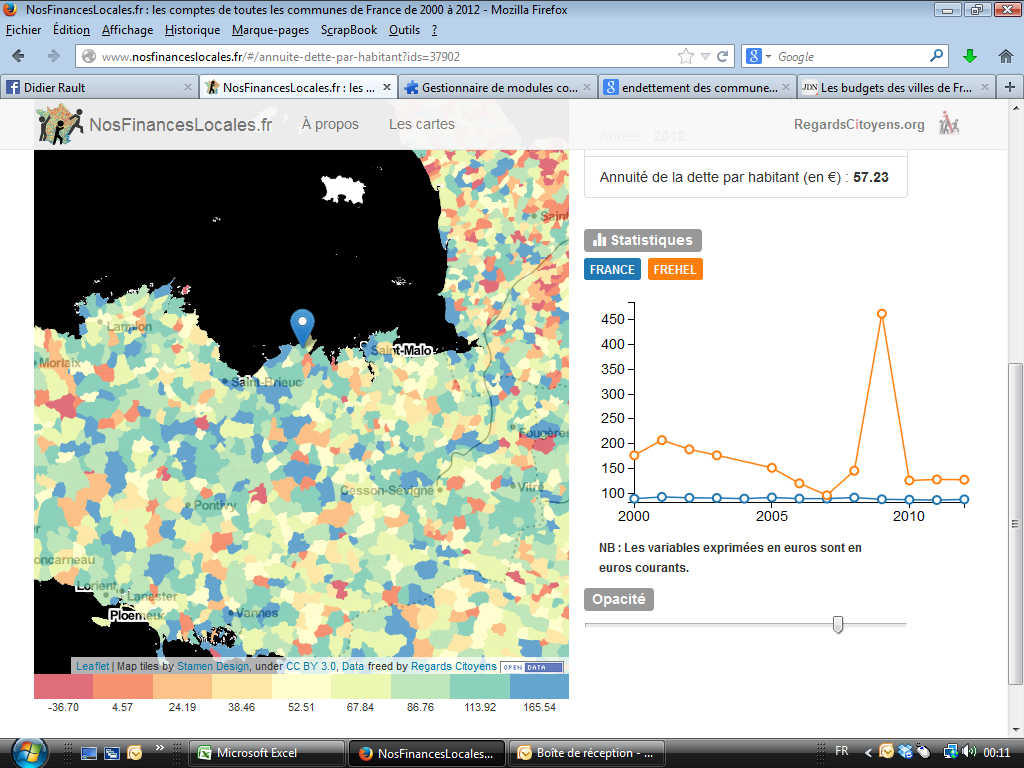This screenshot has width=1024, height=768.
Task: Open a new tab with plus button
Action: click(x=1010, y=87)
